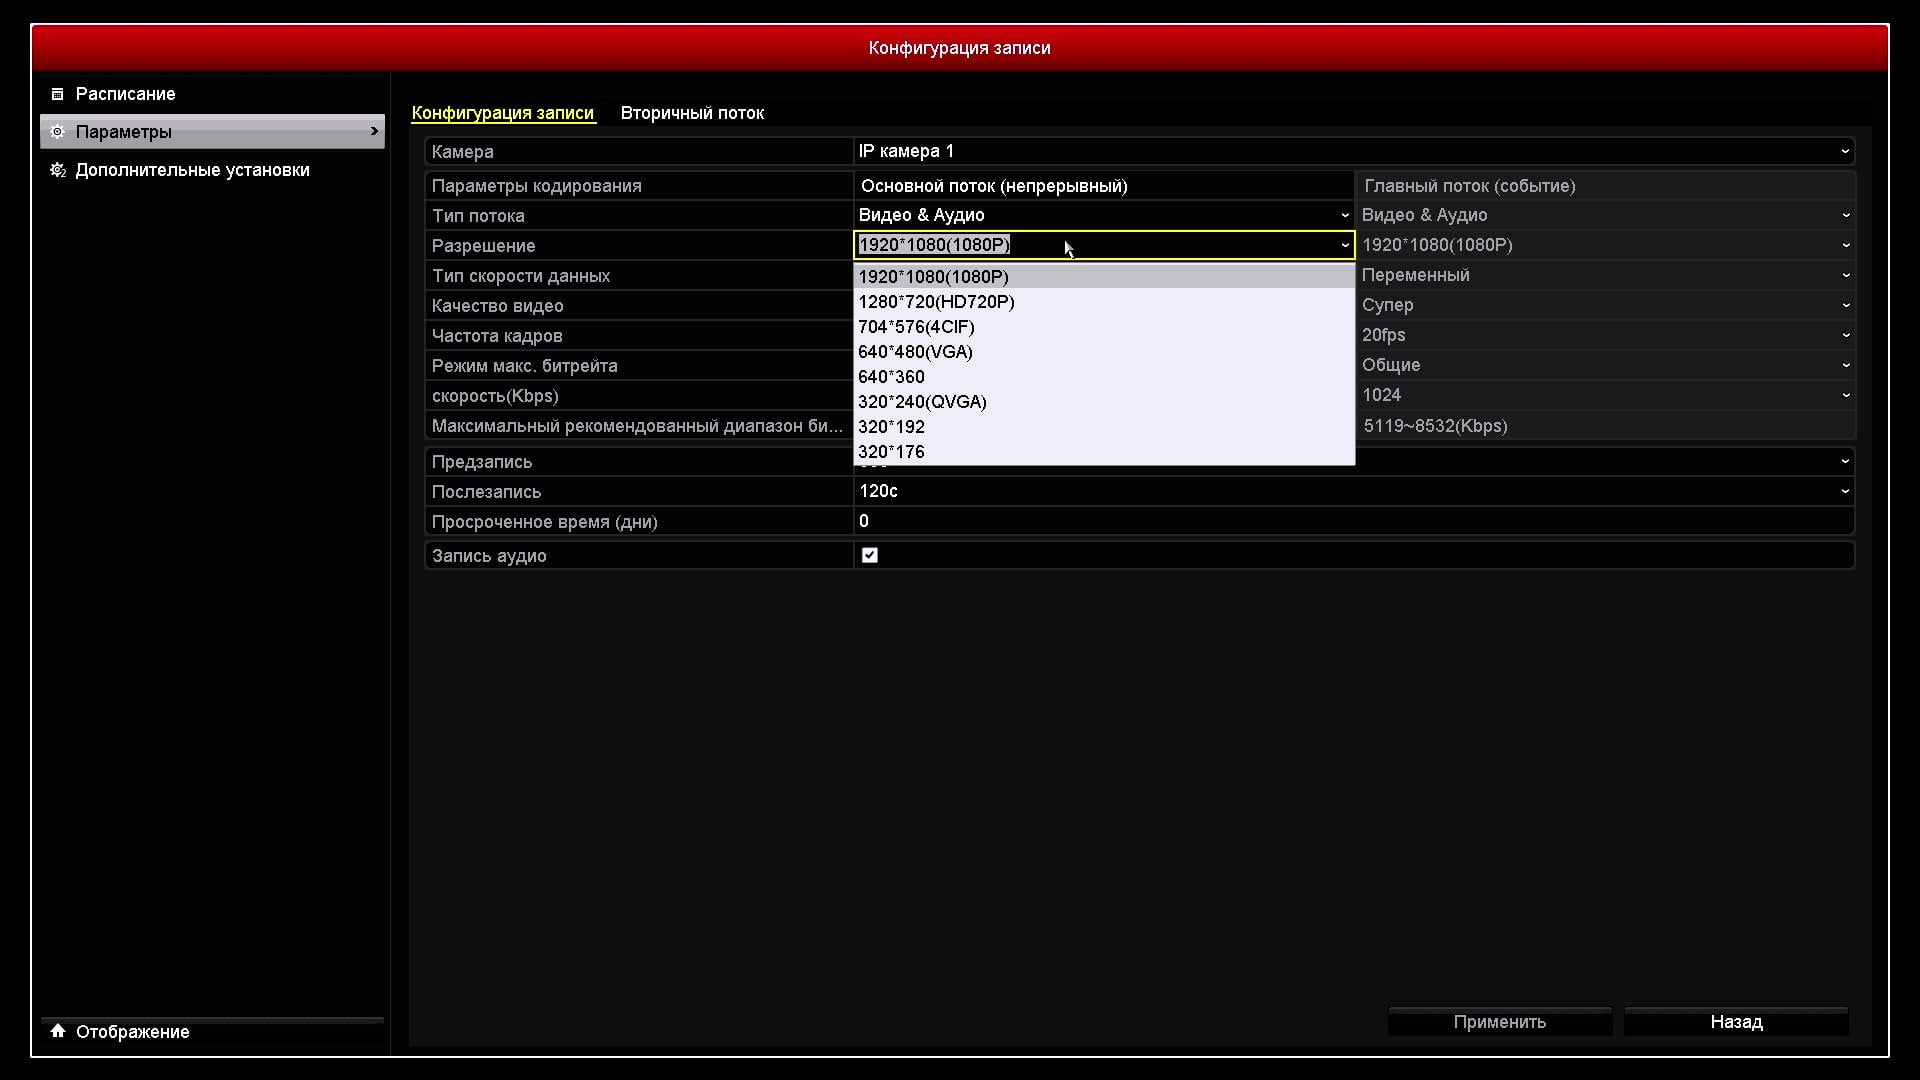1920x1080 pixels.
Task: Open Дополнительные установки in the sidebar
Action: coord(212,170)
